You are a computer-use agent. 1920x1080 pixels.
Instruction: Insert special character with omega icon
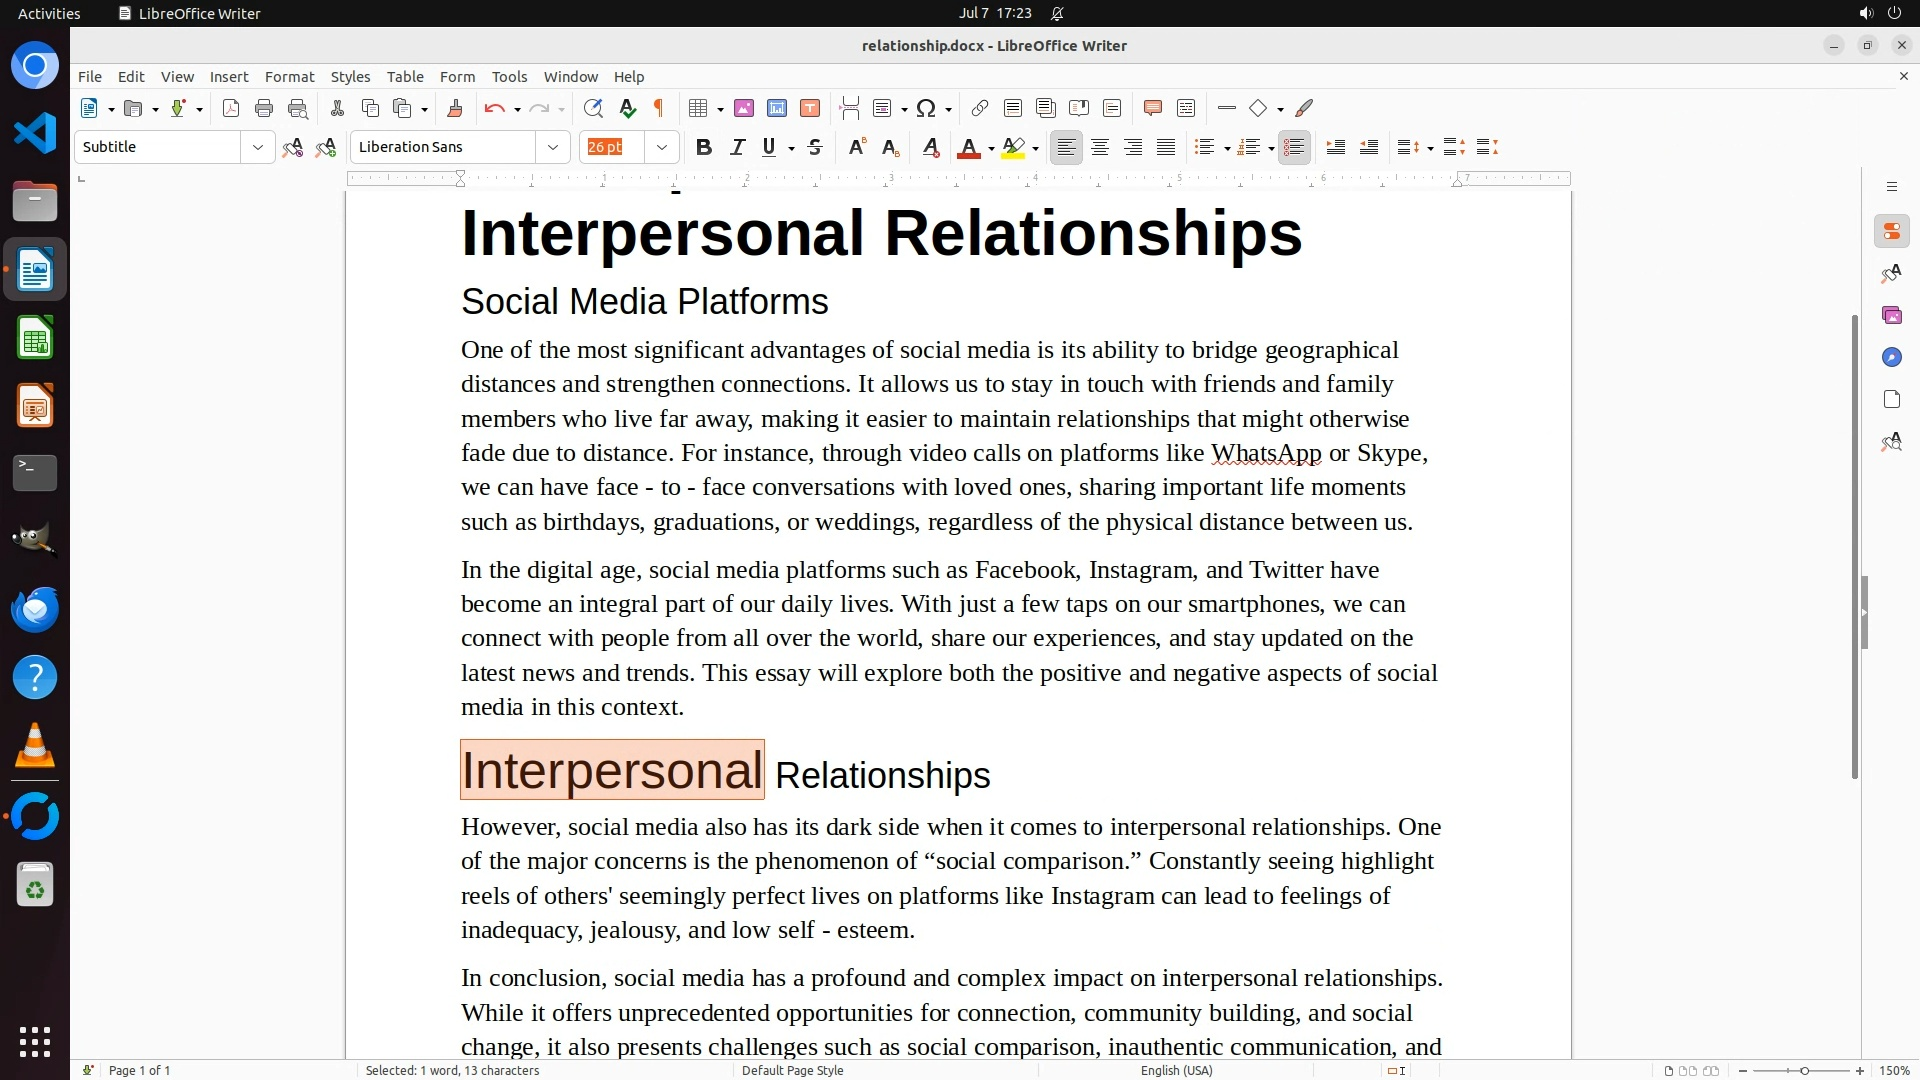tap(926, 108)
